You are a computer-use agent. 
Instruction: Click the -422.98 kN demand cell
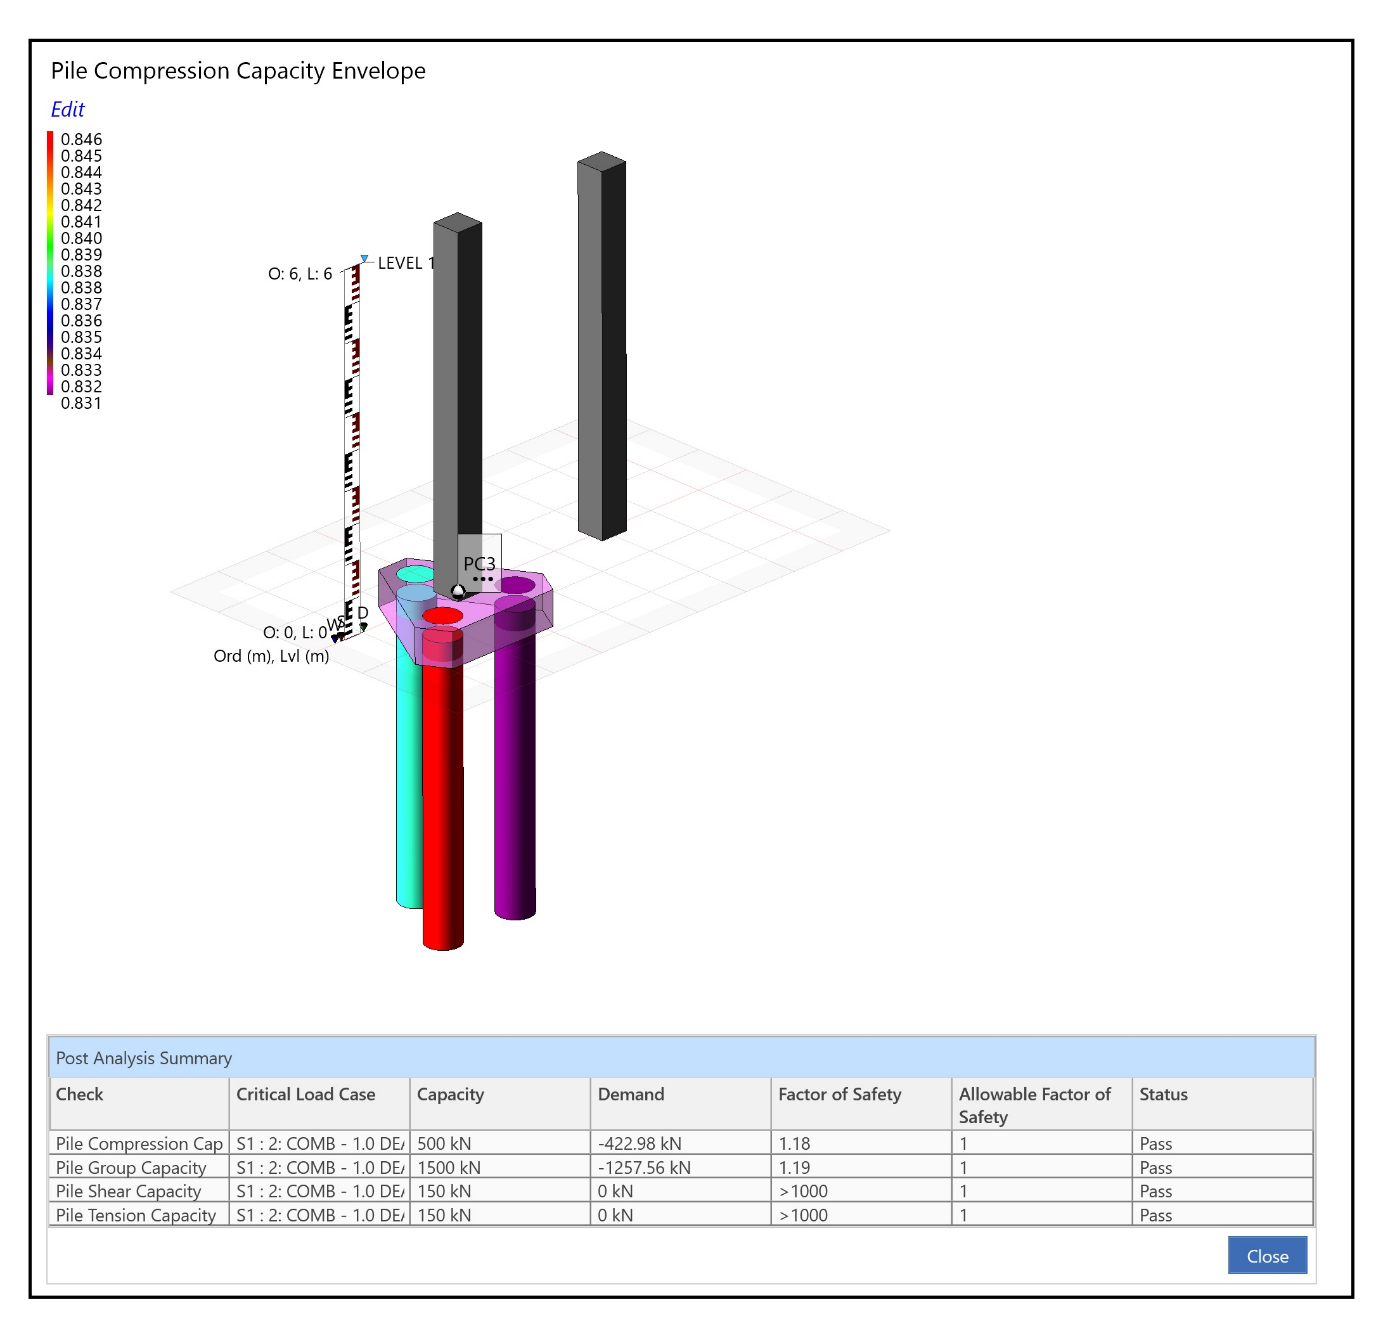tap(681, 1143)
